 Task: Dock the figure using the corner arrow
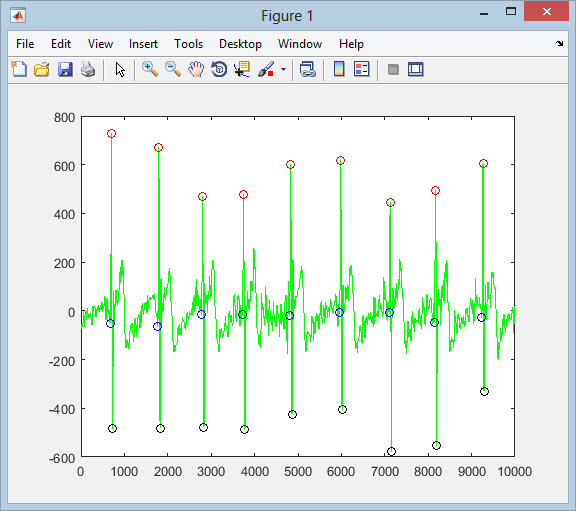coord(559,43)
